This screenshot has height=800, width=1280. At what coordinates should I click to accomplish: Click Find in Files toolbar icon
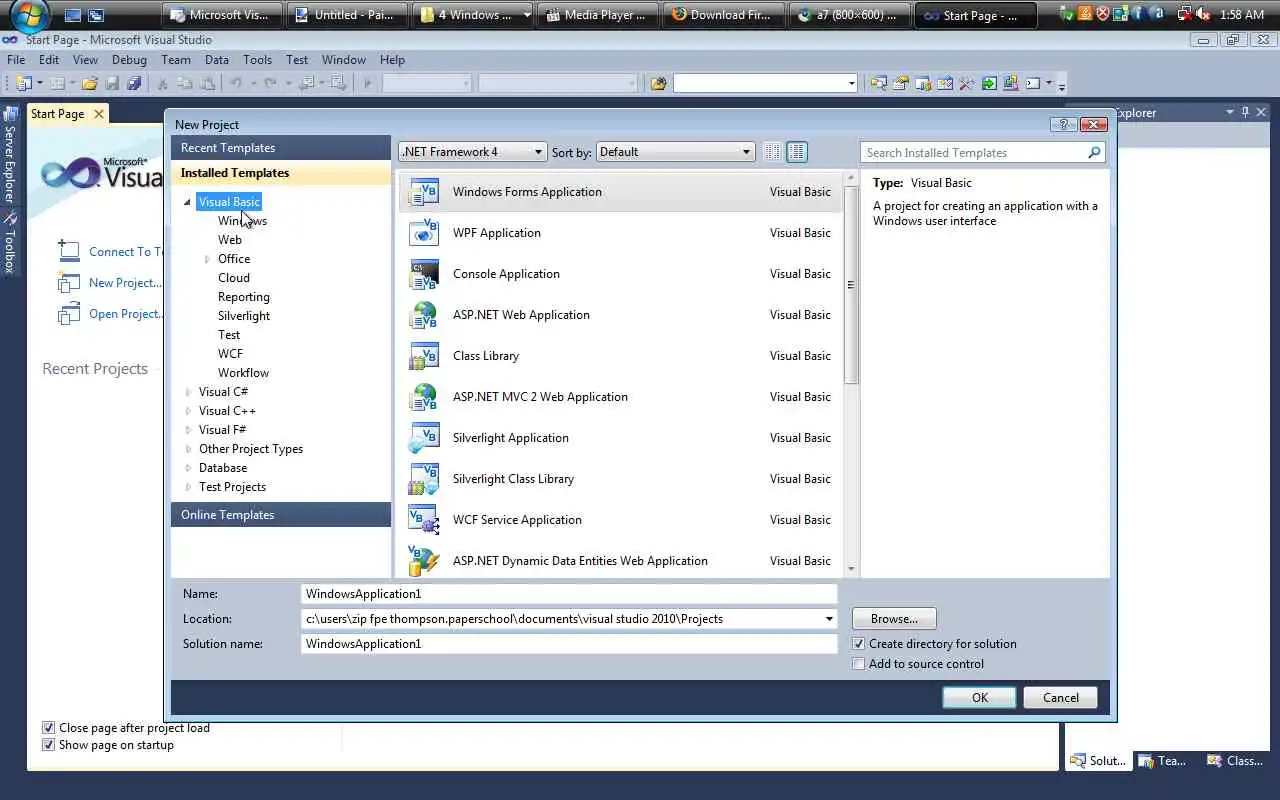pyautogui.click(x=657, y=84)
